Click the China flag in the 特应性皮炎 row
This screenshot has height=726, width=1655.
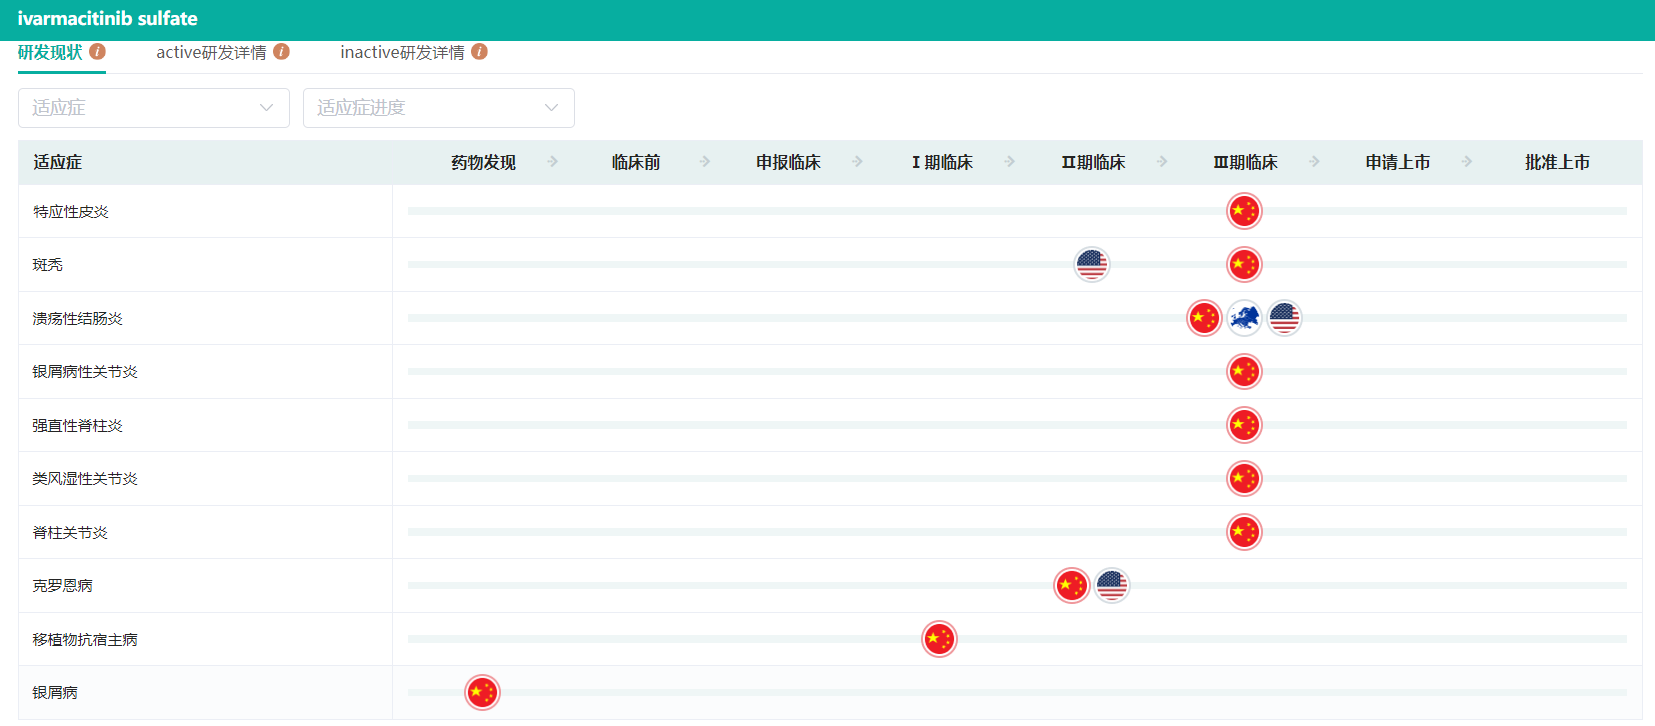tap(1244, 211)
